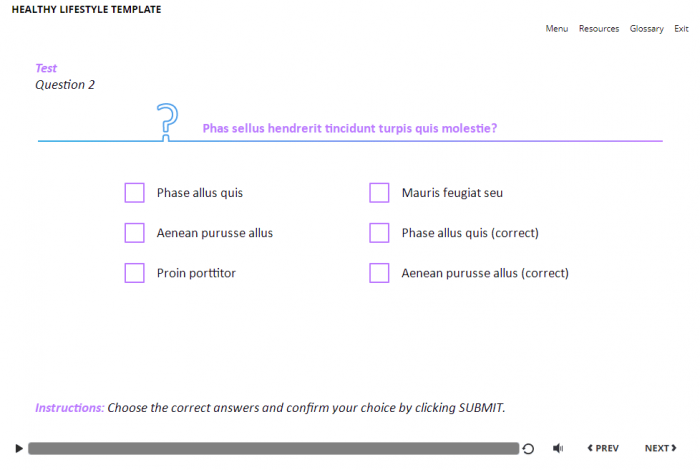
Task: Open the Glossary
Action: 647,29
